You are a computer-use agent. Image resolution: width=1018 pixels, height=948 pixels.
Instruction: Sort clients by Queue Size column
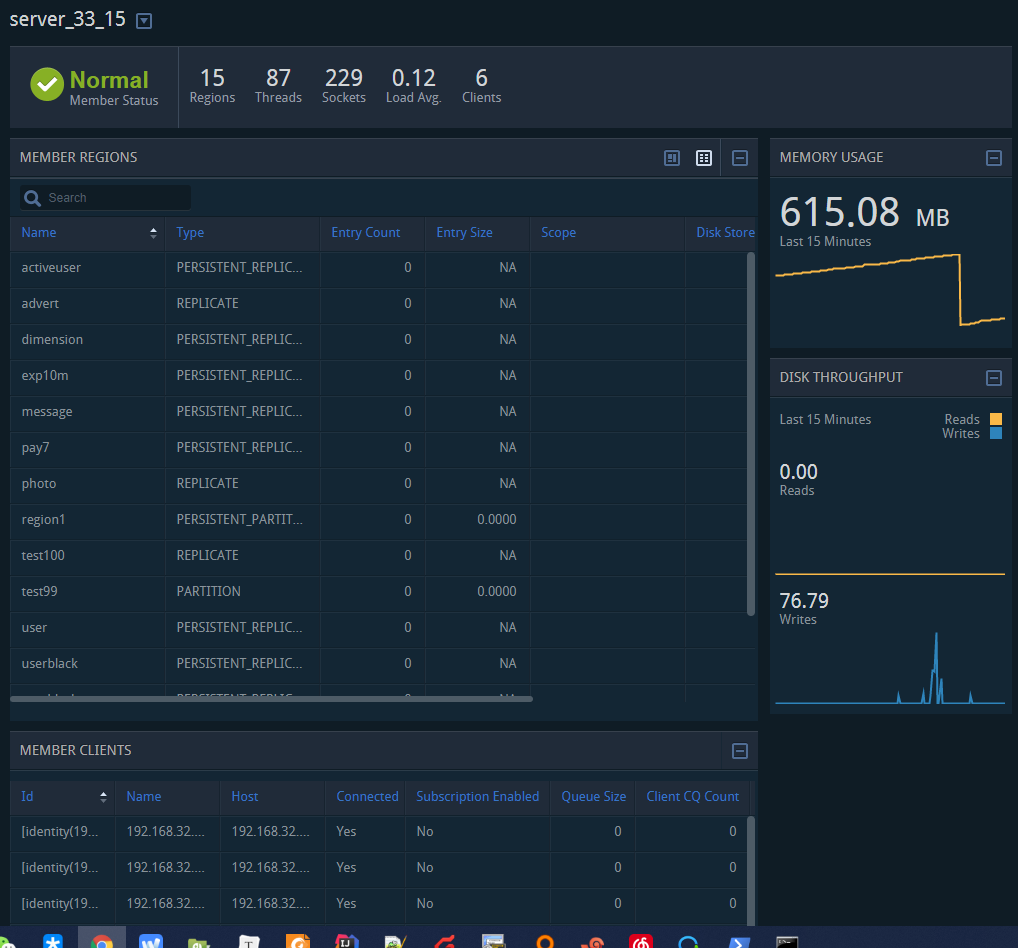(594, 797)
